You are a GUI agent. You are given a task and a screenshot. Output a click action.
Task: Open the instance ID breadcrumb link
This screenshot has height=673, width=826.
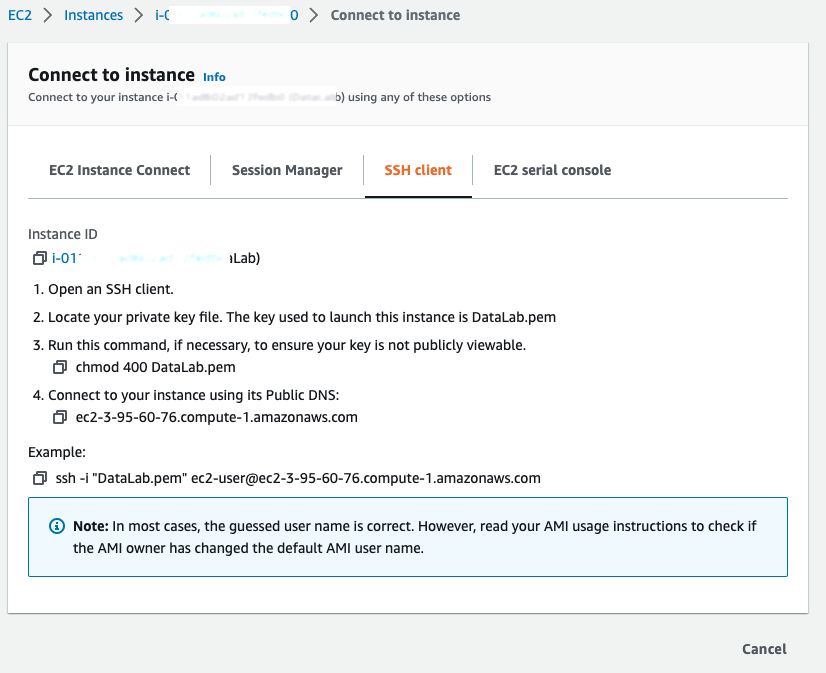226,15
